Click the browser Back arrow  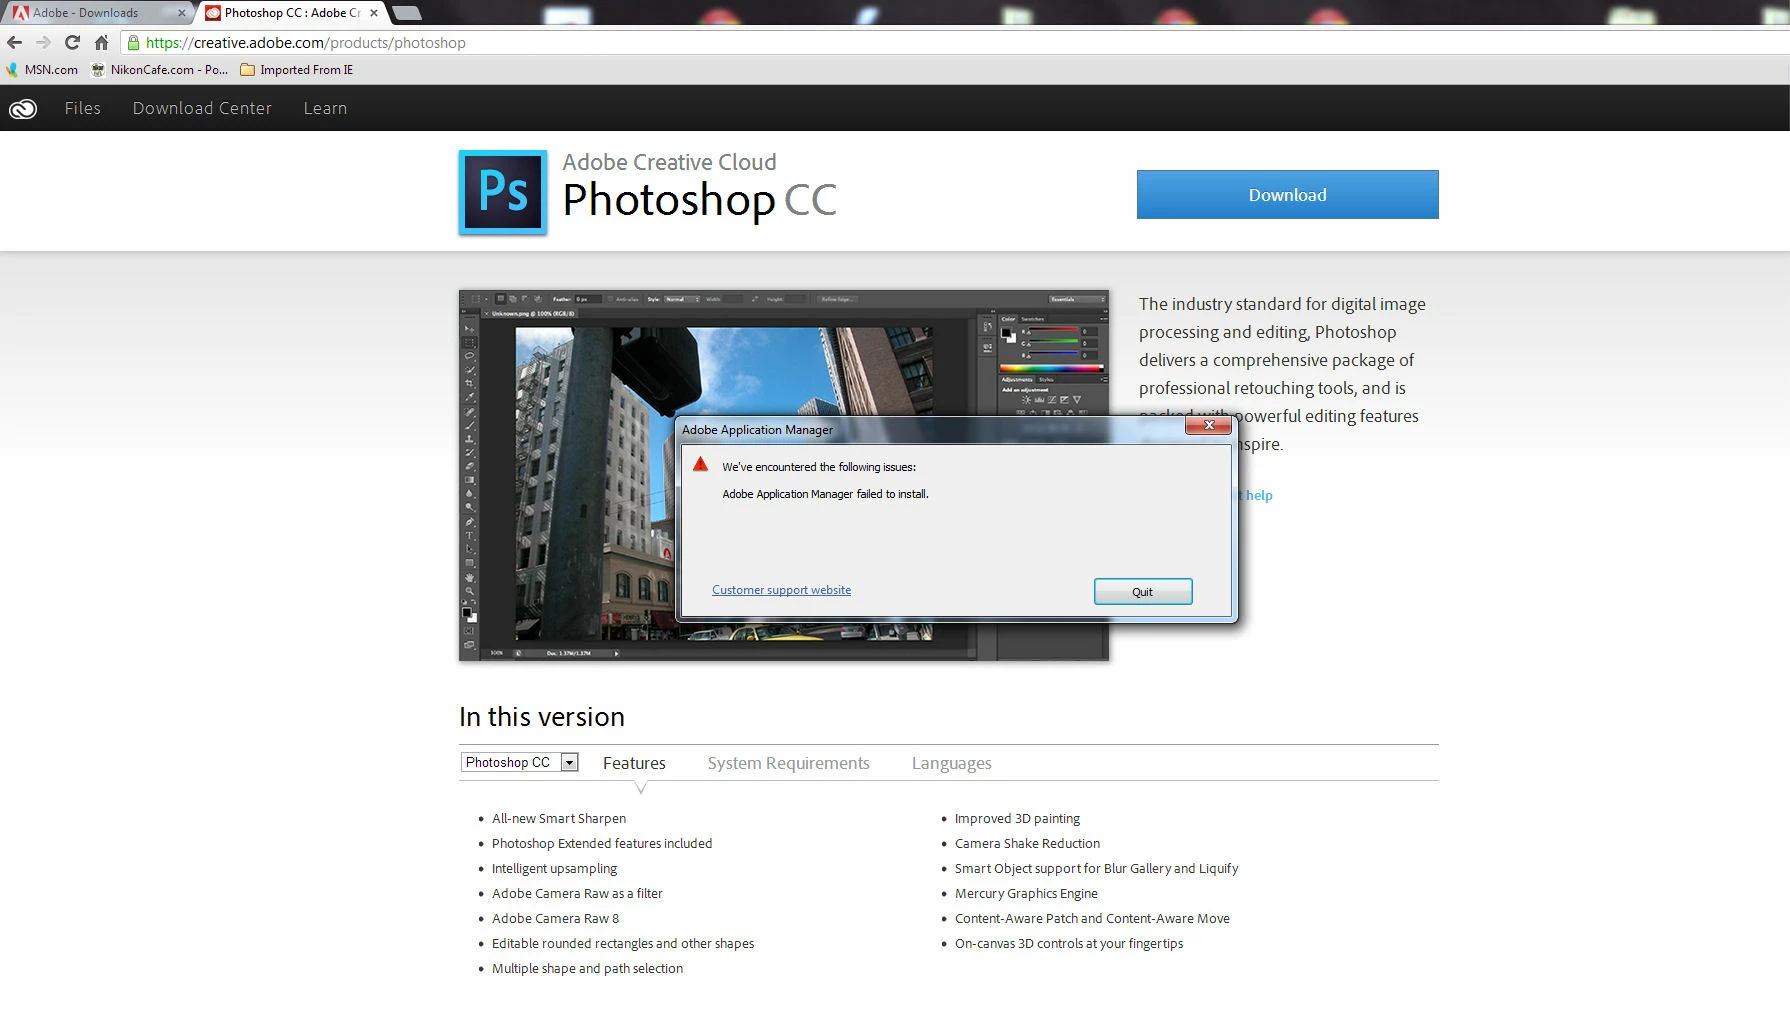coord(14,43)
